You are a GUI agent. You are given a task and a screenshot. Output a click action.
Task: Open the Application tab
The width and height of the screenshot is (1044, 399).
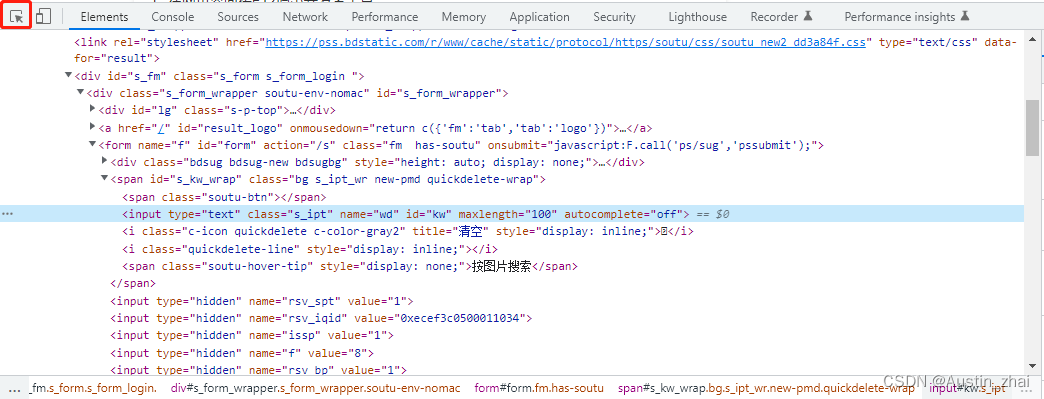click(x=539, y=17)
